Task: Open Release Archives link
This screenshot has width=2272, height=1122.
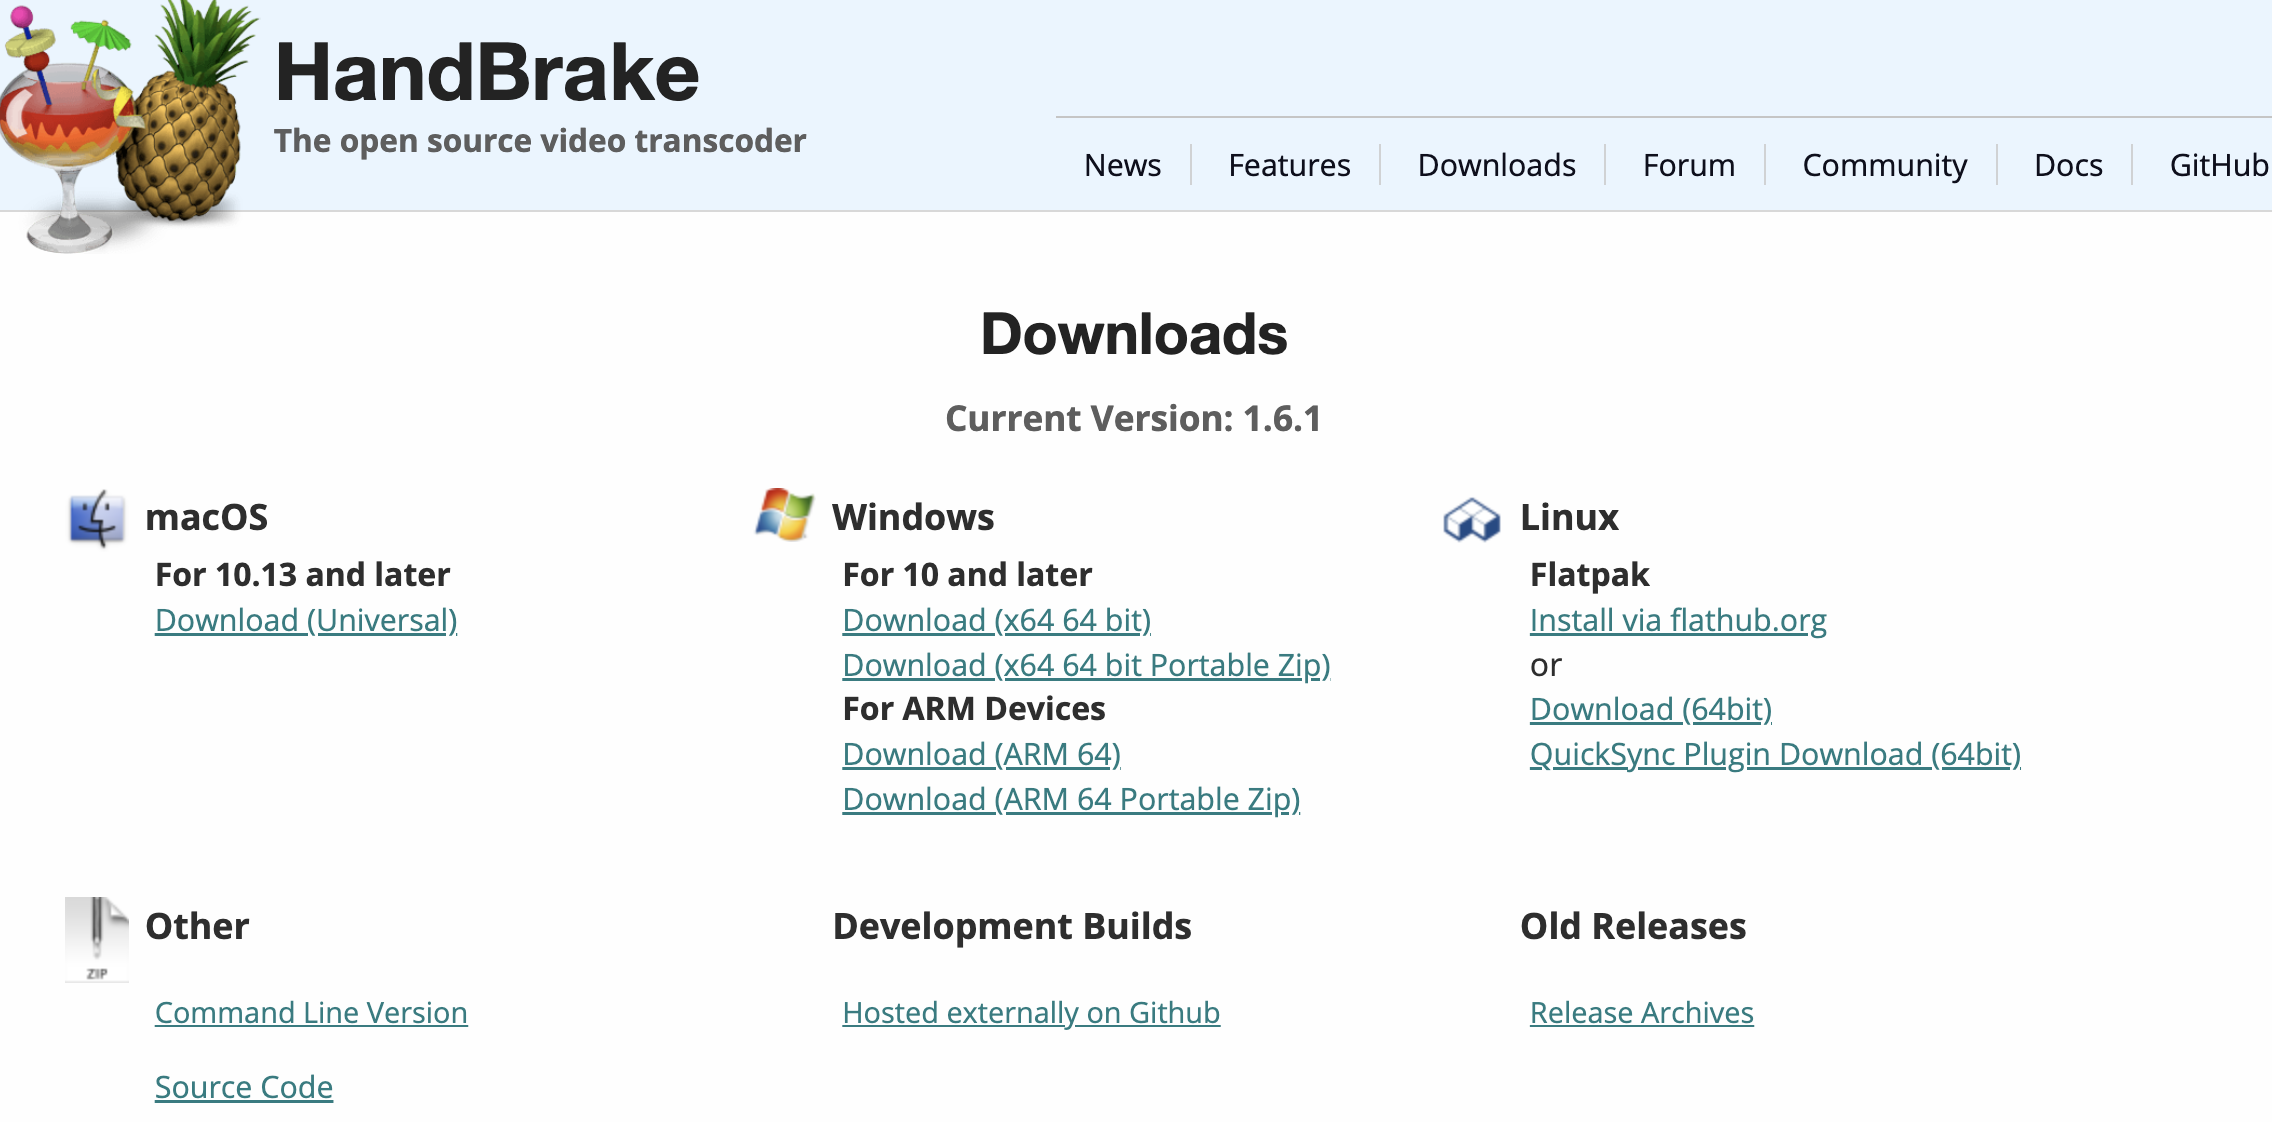Action: (x=1641, y=1013)
